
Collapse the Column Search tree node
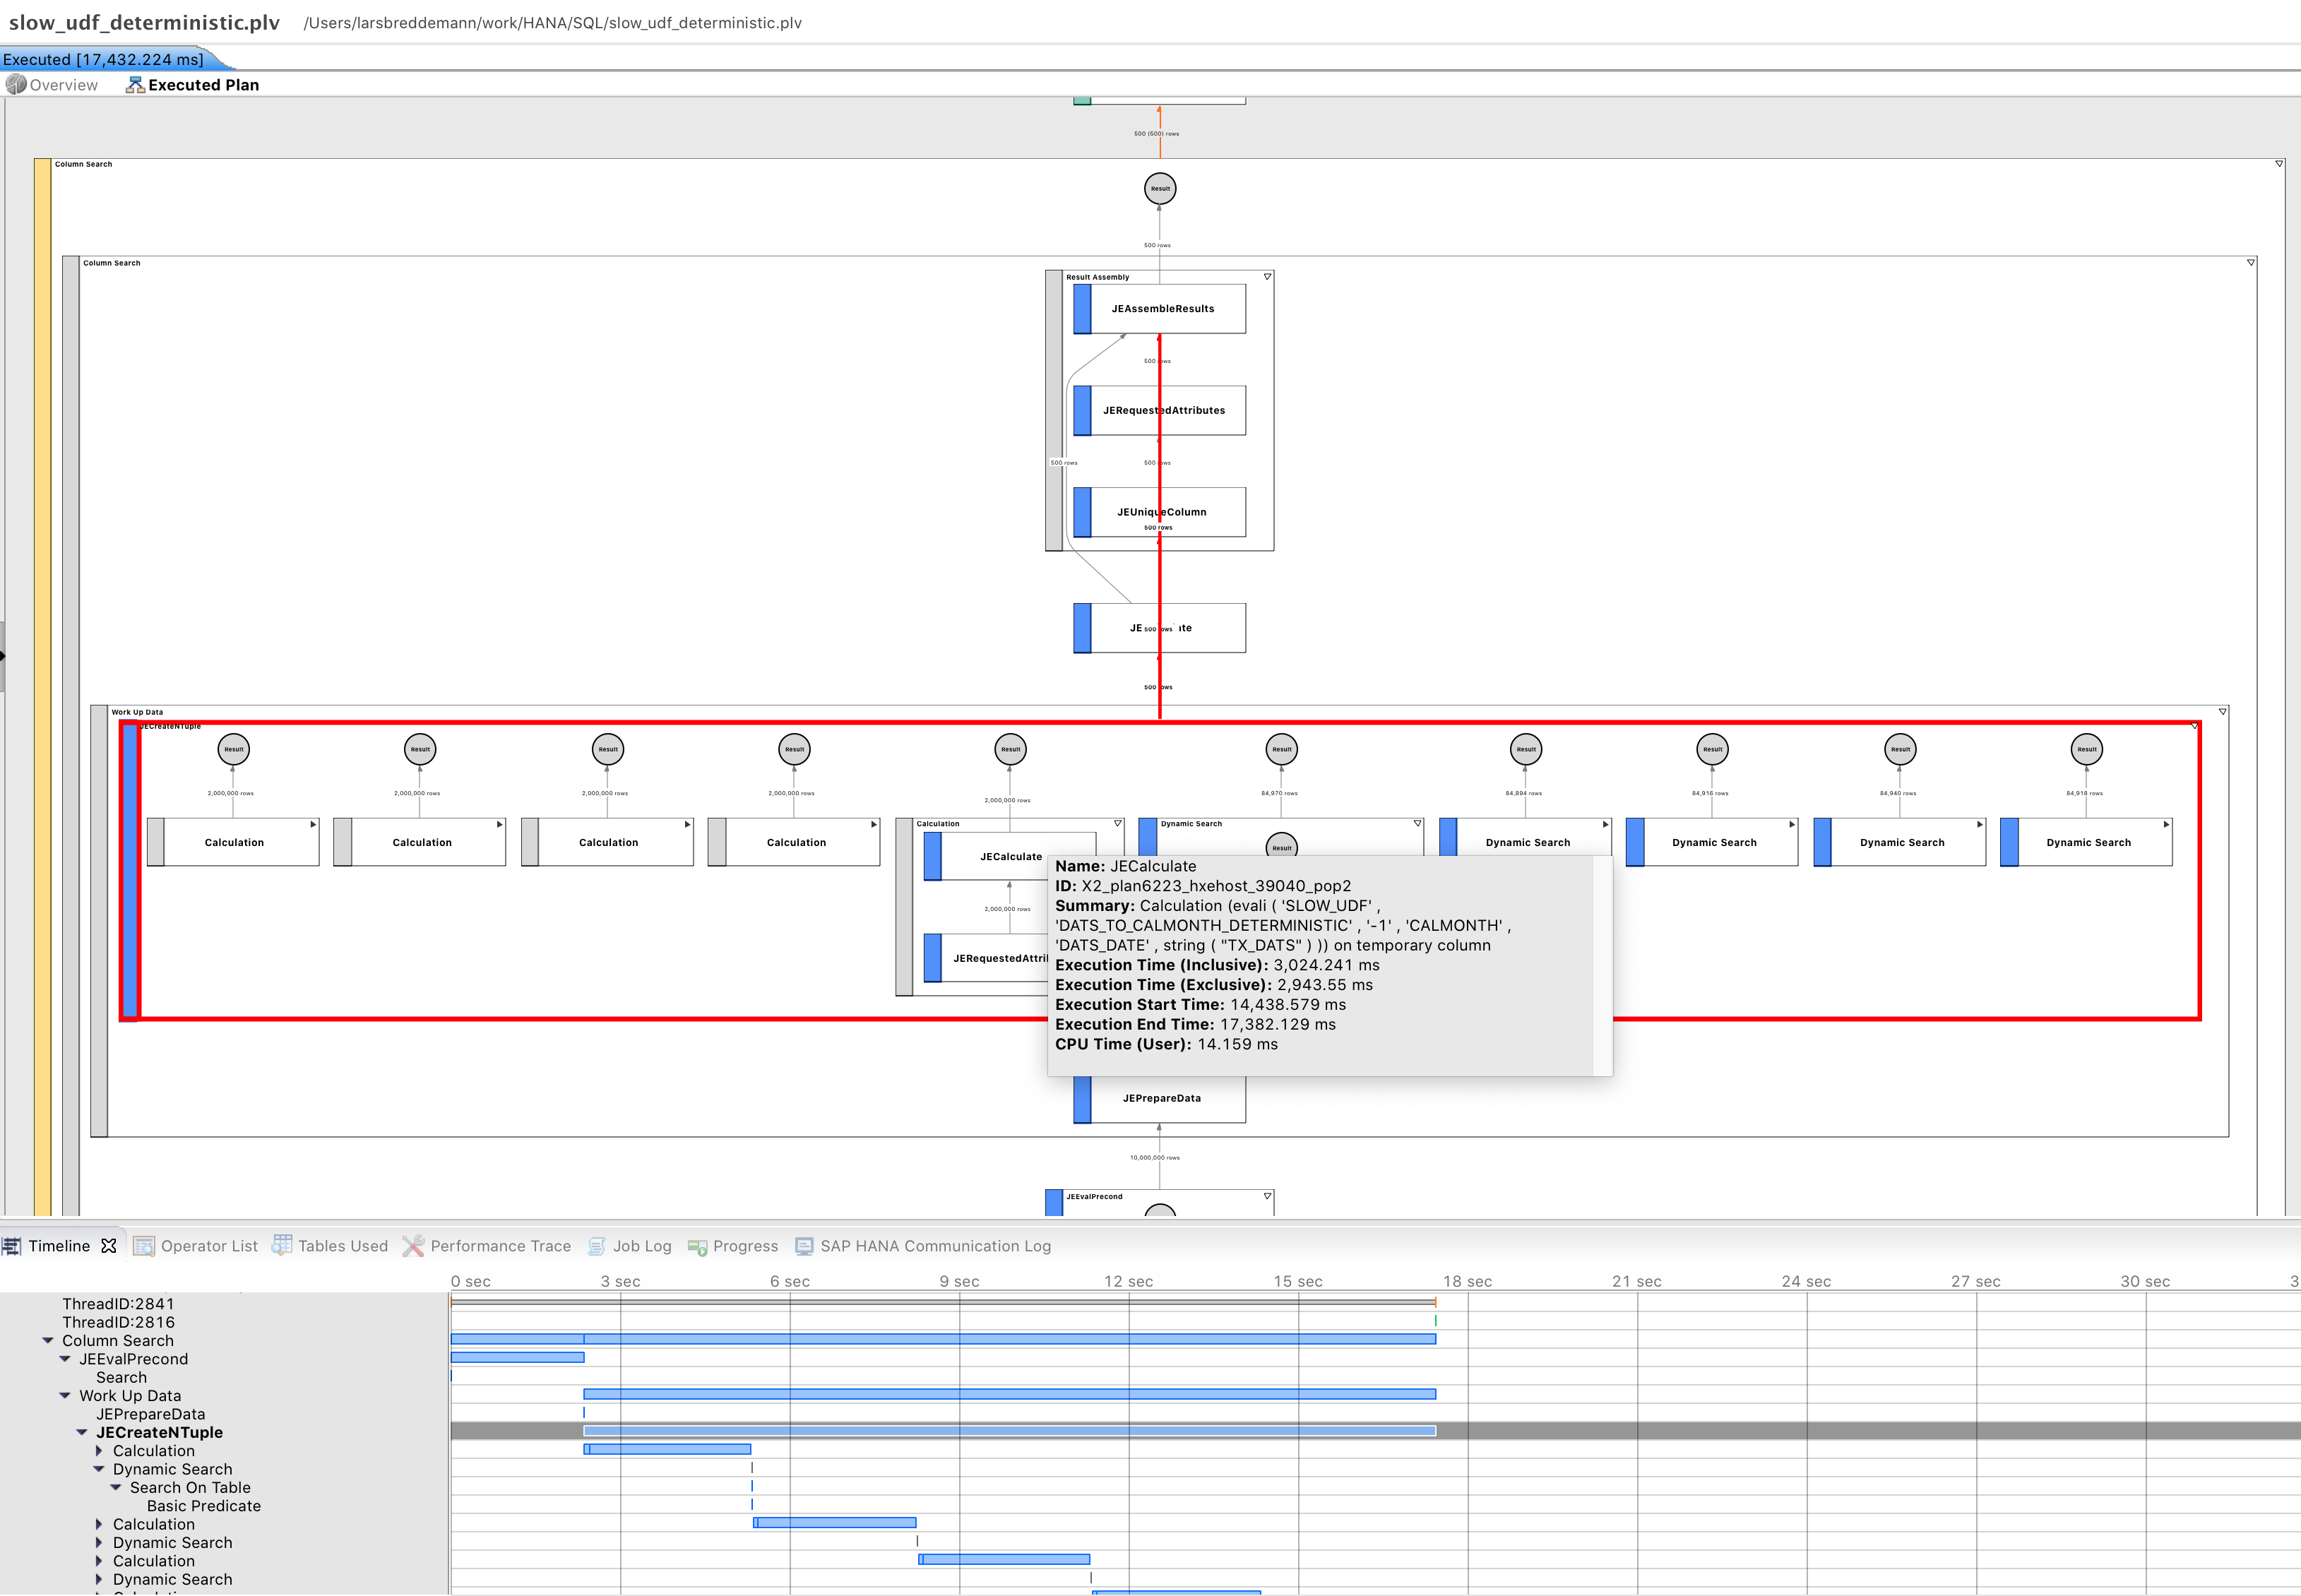coord(48,1341)
